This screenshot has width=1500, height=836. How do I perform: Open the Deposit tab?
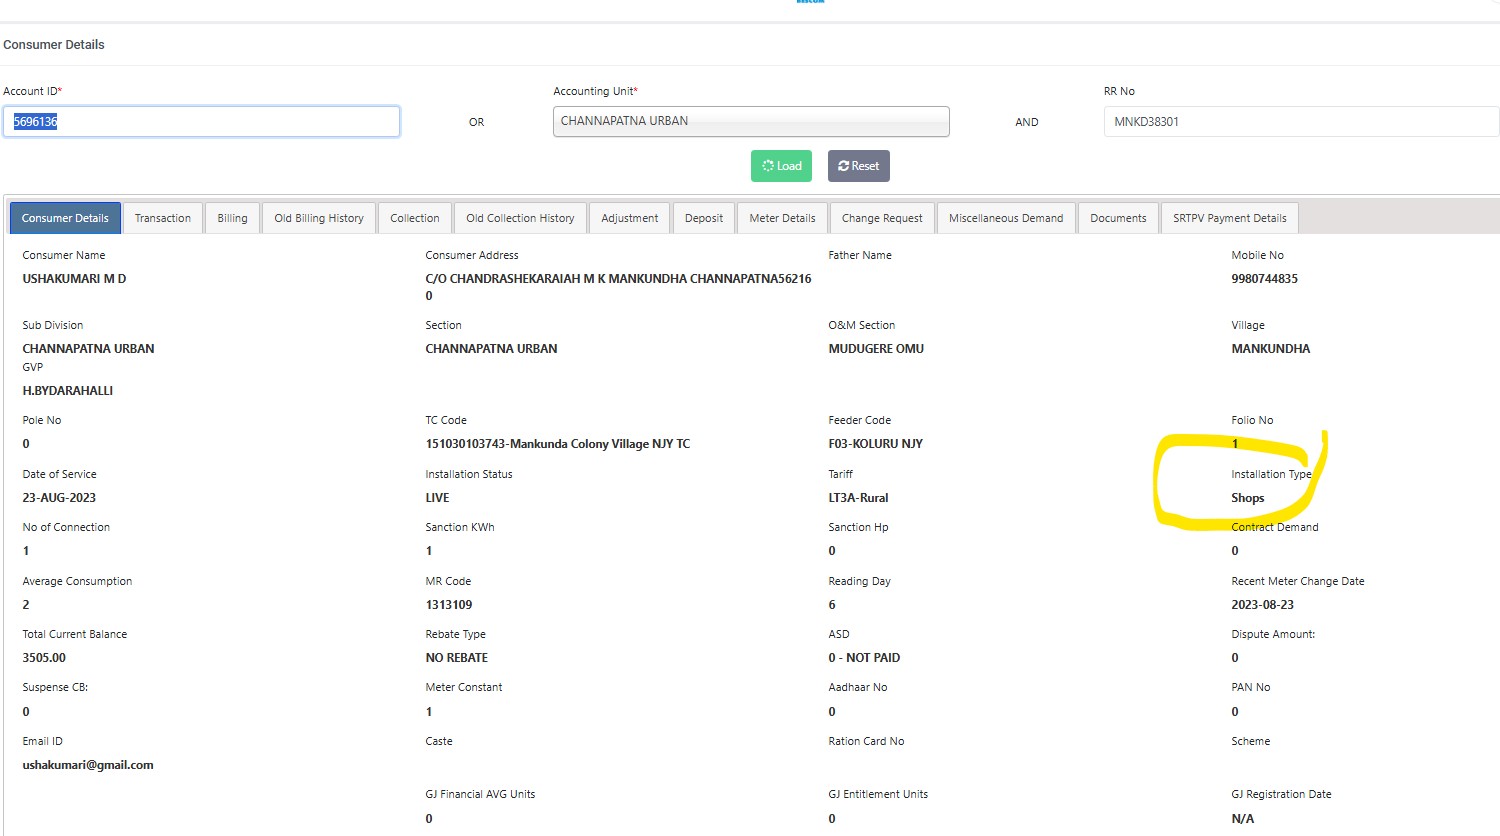[x=704, y=218]
